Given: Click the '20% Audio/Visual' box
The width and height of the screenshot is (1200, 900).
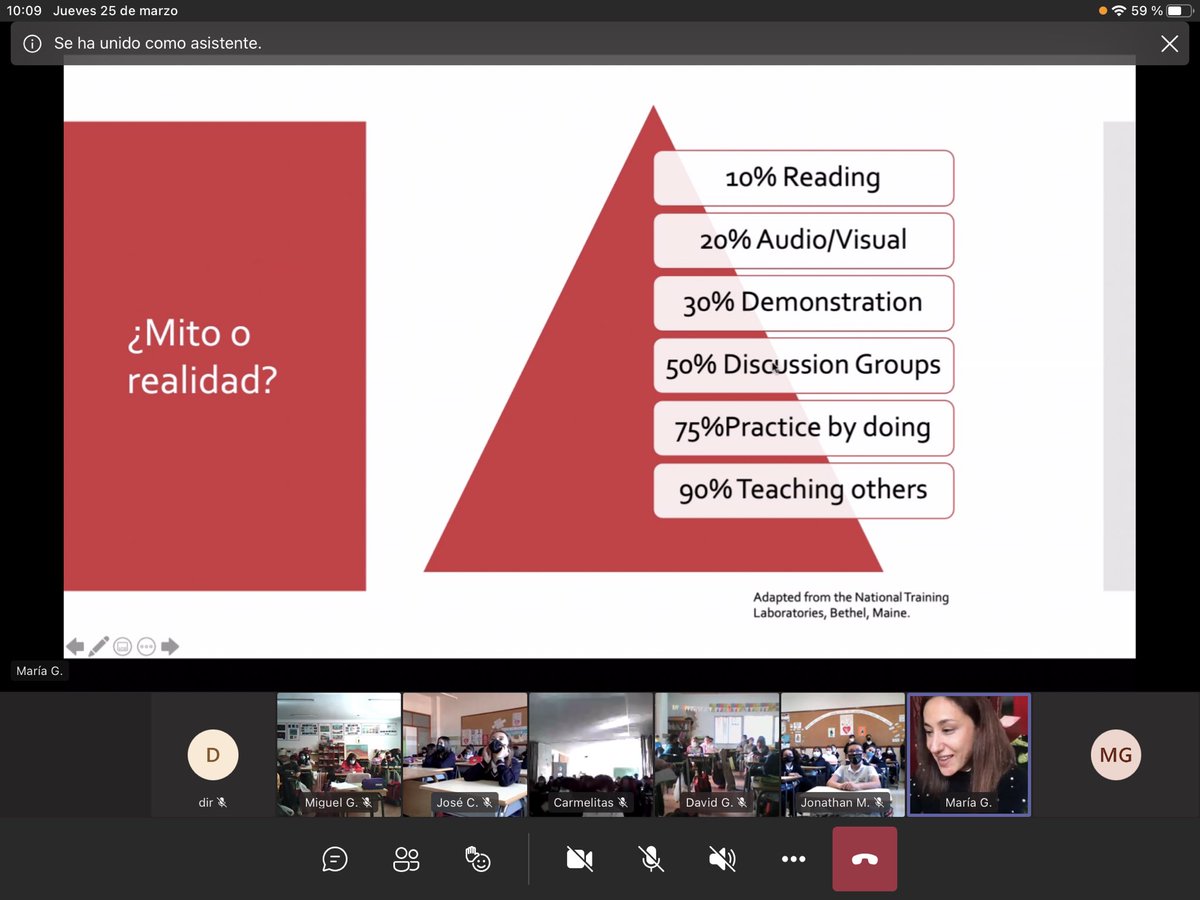Looking at the screenshot, I should 804,240.
